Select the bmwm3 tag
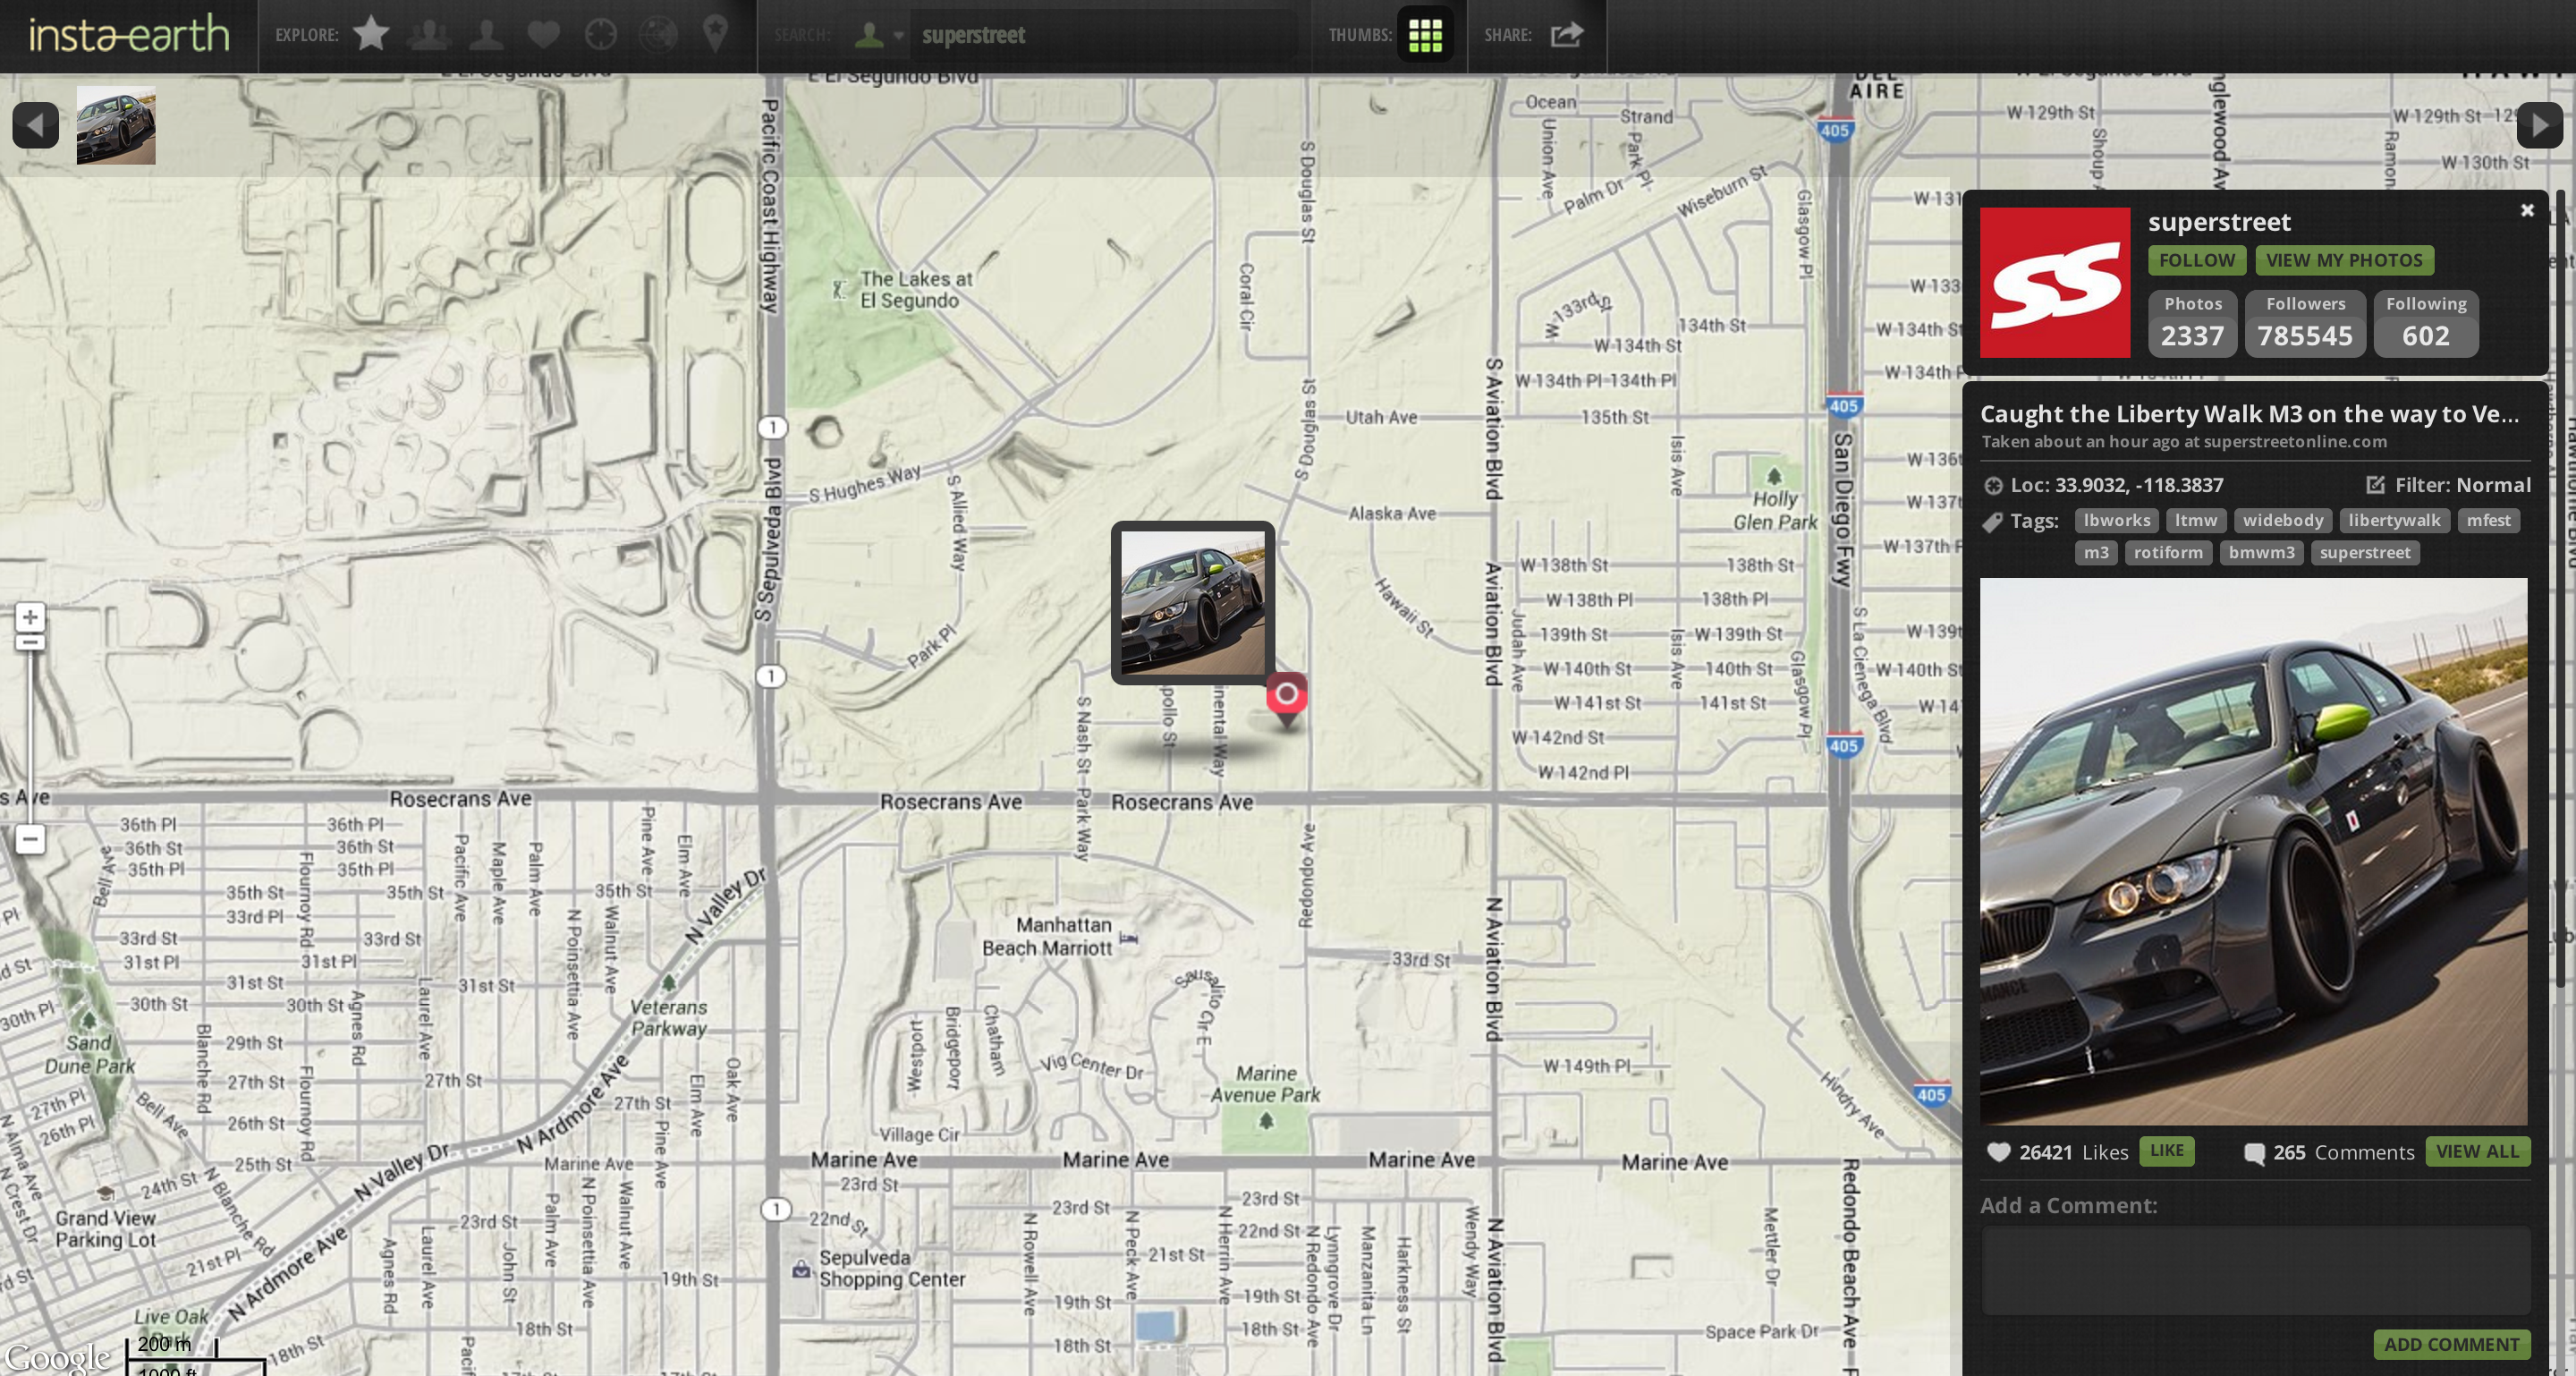 click(x=2261, y=552)
